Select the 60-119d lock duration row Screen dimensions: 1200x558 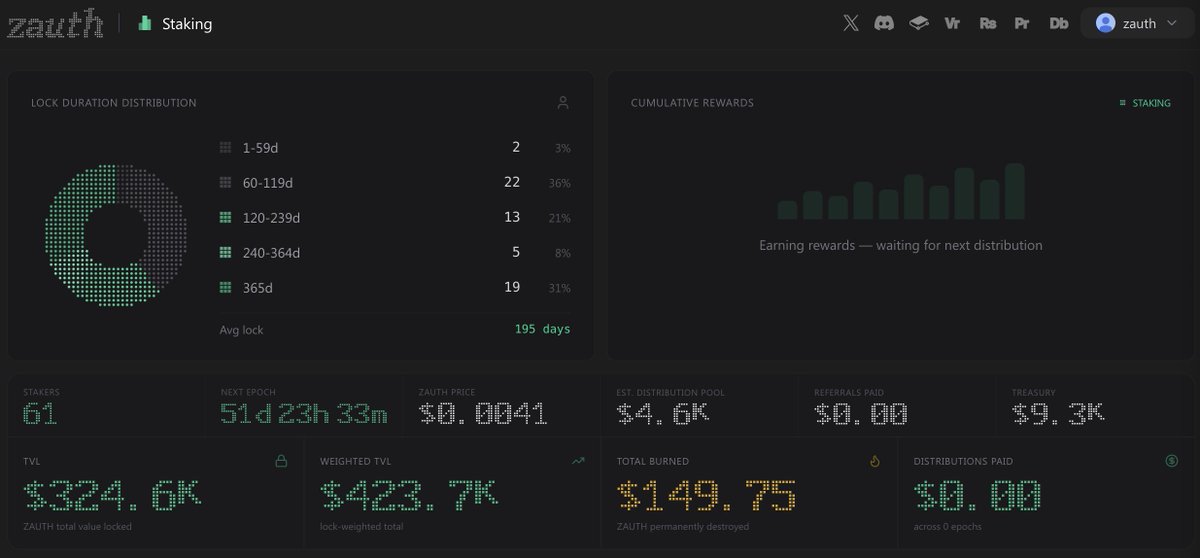(x=395, y=183)
